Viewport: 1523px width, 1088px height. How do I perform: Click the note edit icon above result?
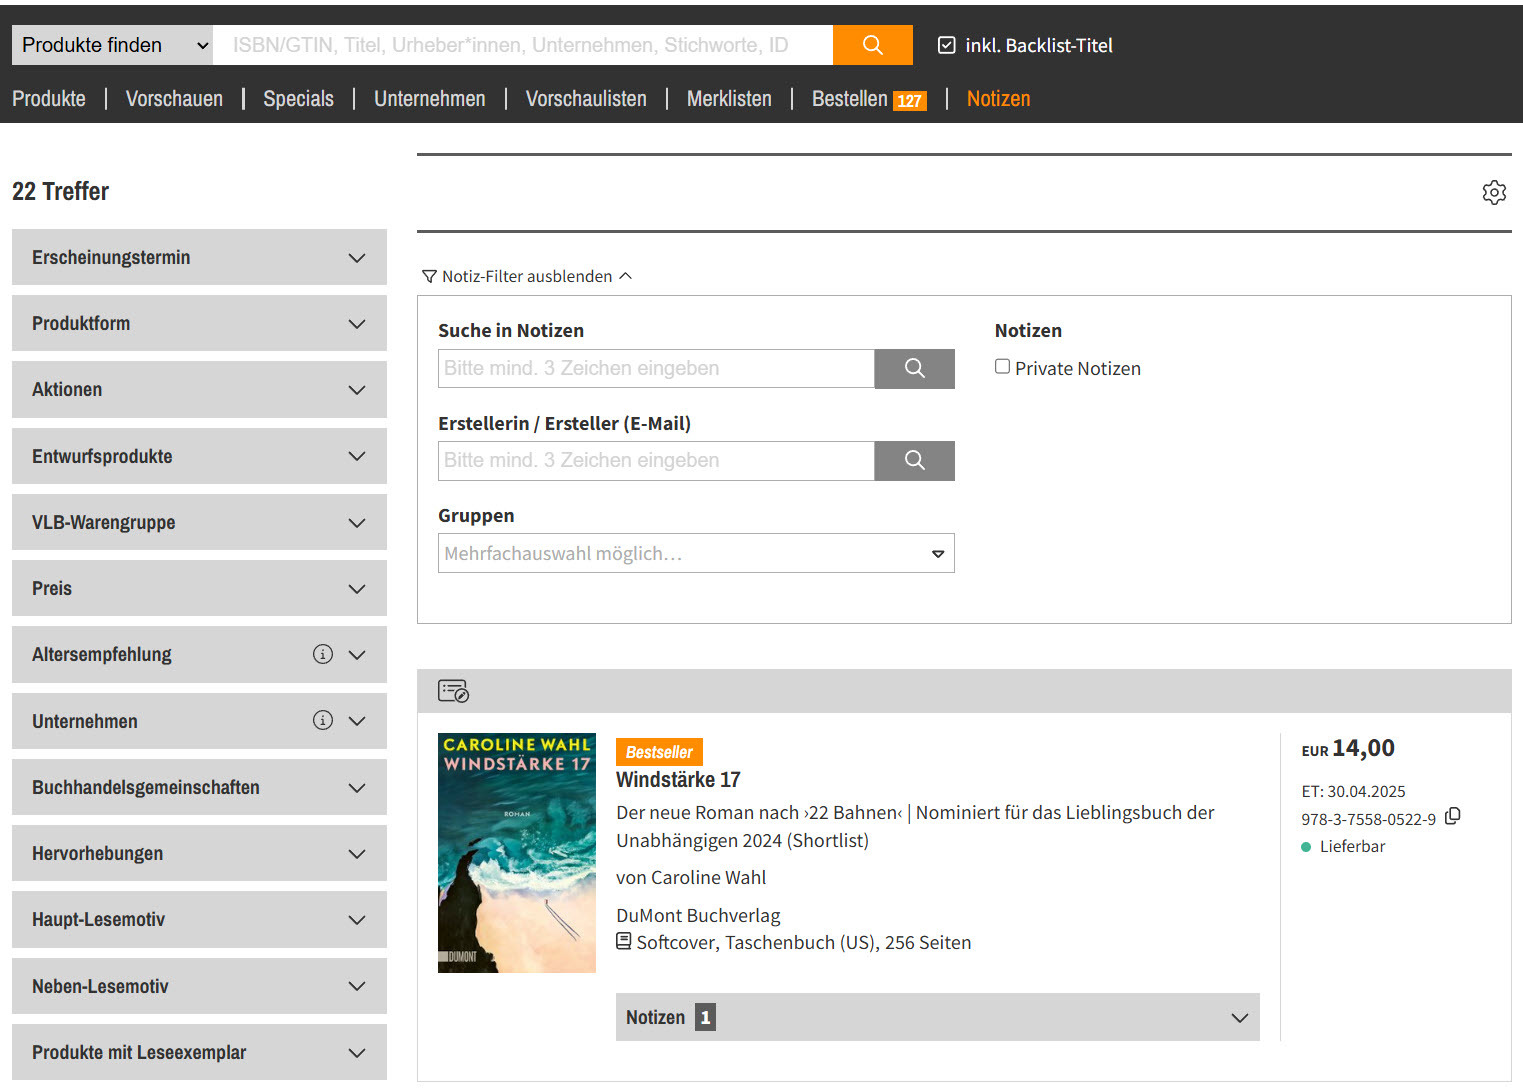tap(453, 691)
